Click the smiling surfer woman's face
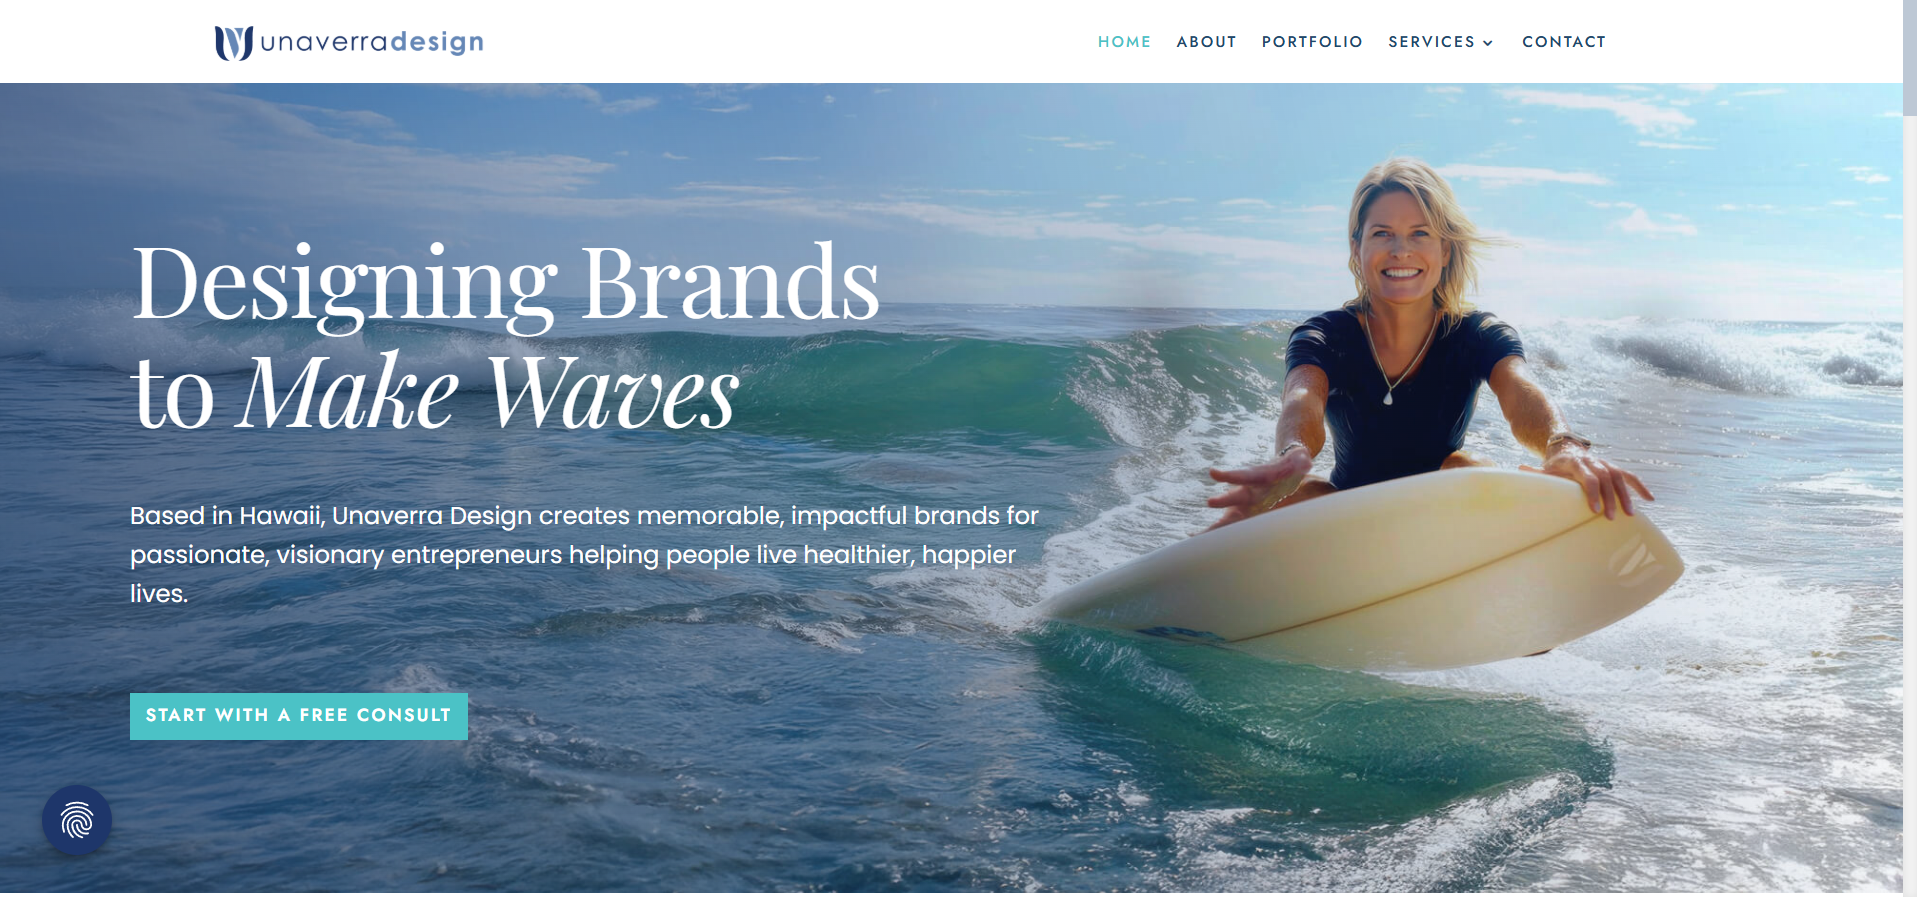Image resolution: width=1917 pixels, height=897 pixels. coord(1401,249)
